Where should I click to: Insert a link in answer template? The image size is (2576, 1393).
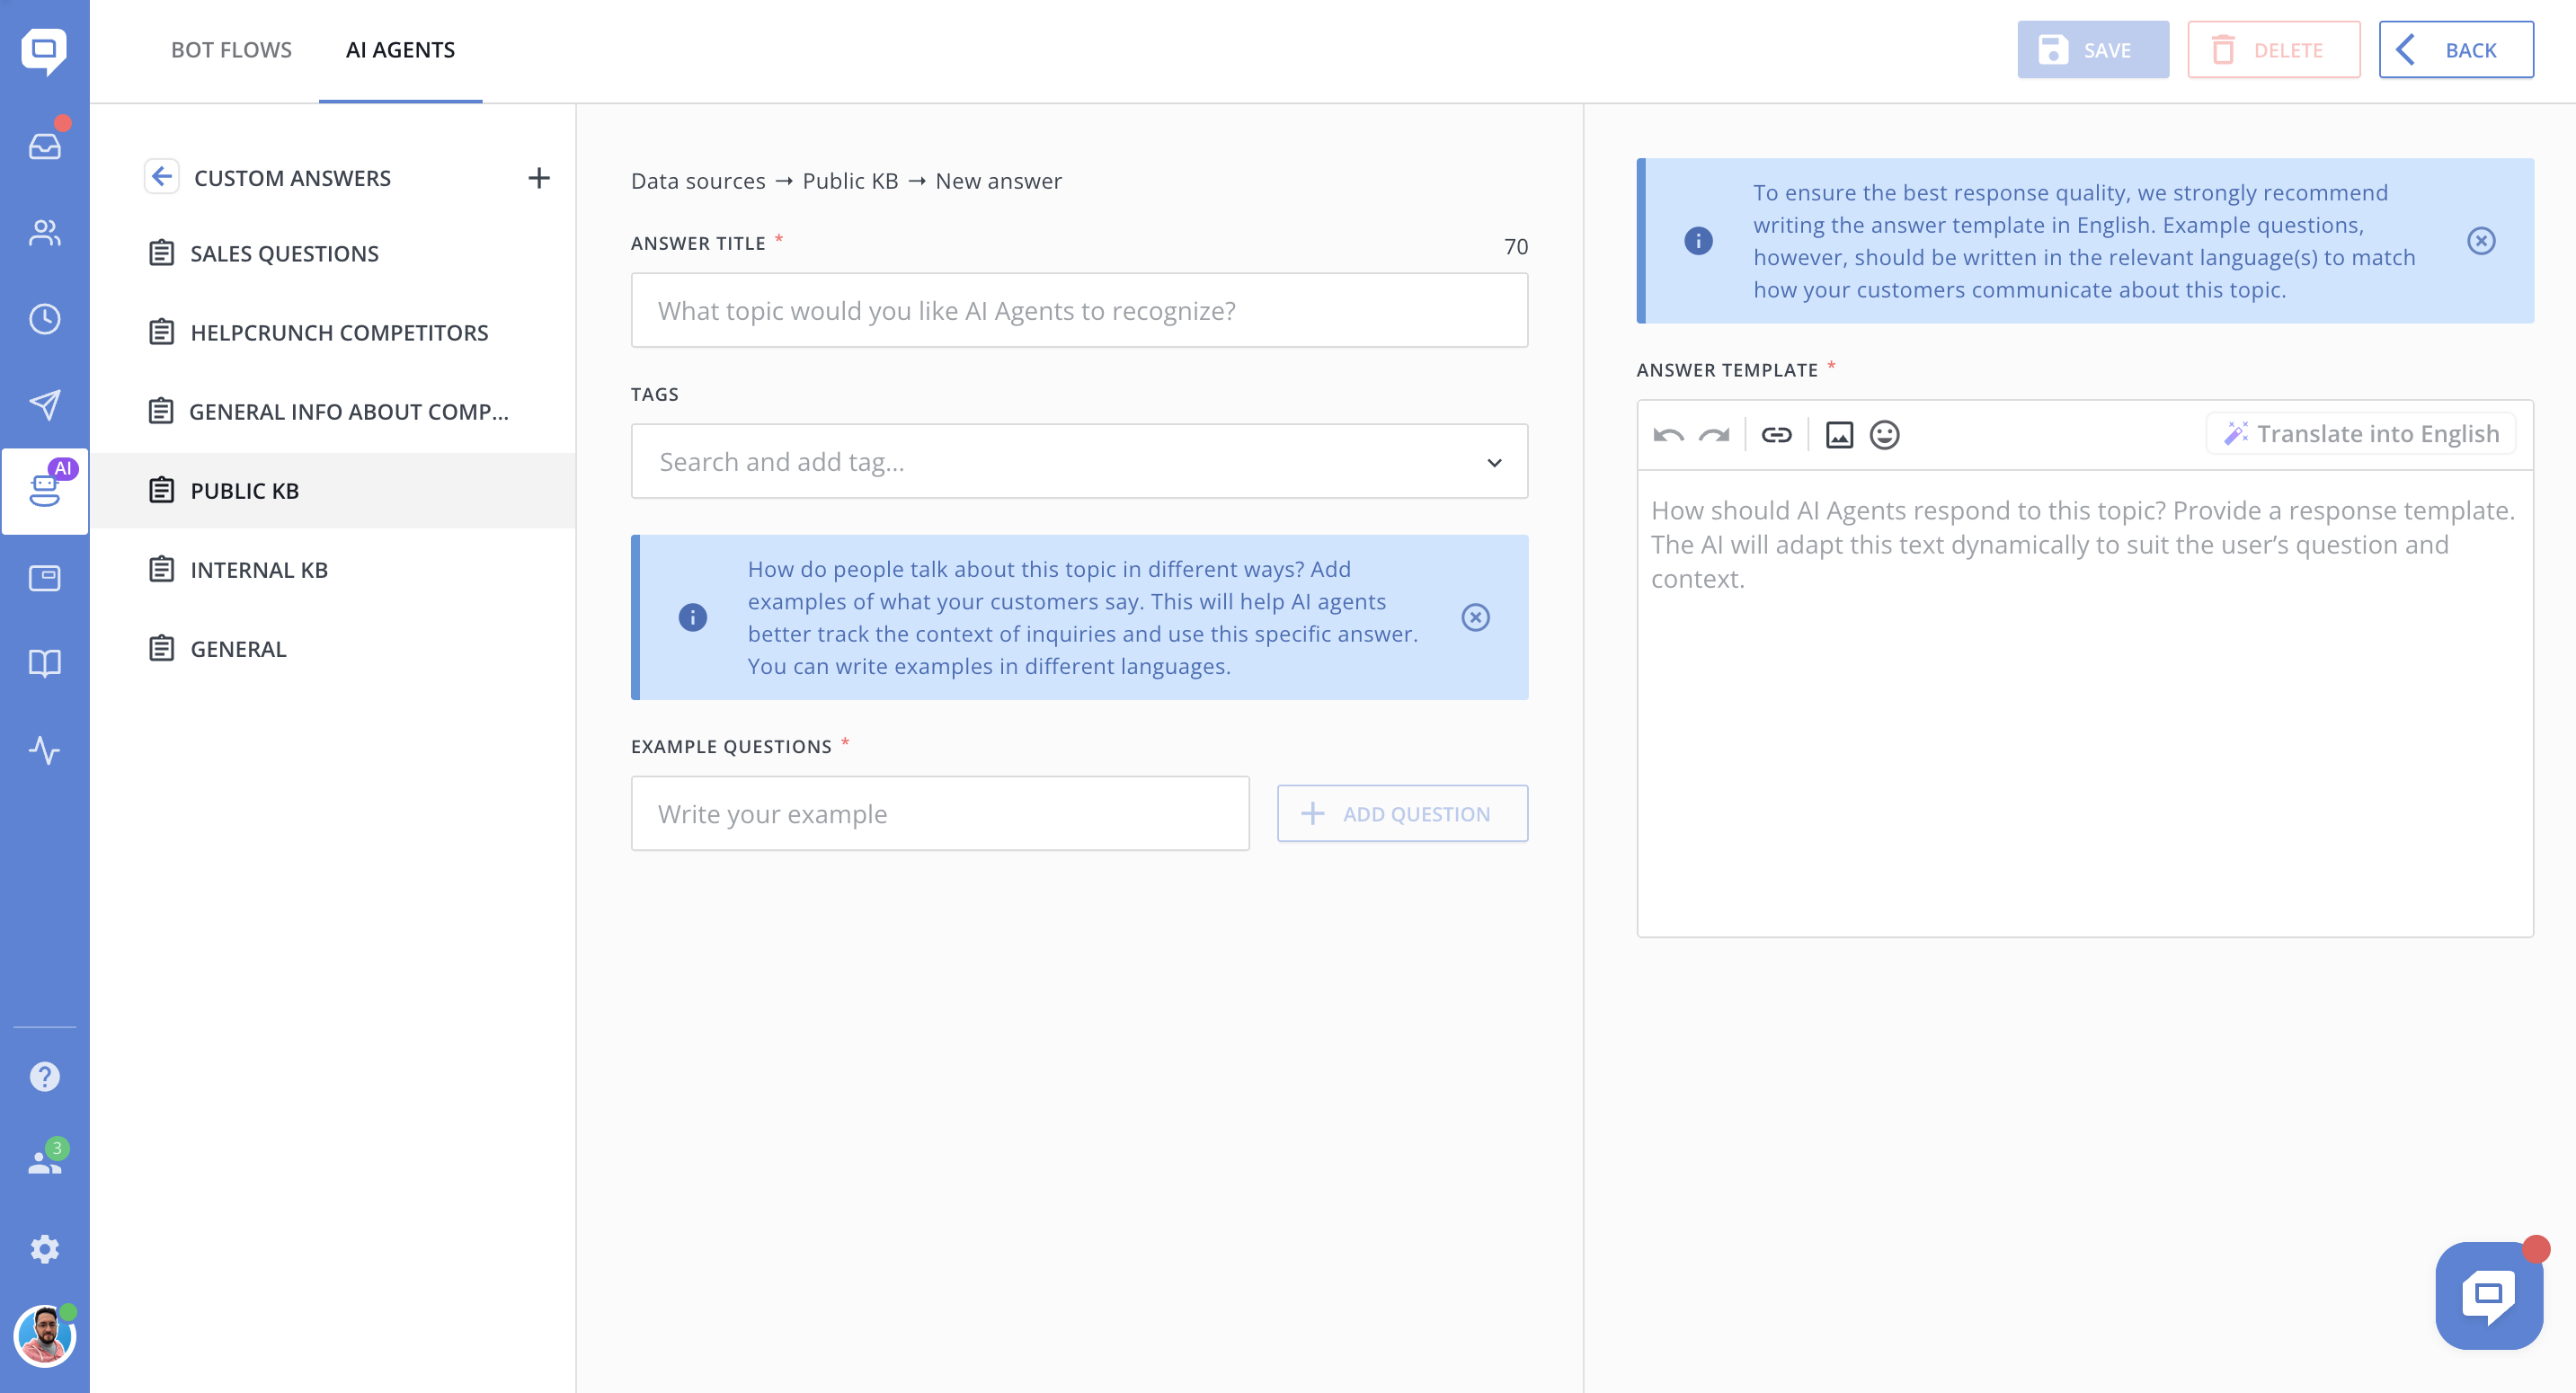[1776, 434]
